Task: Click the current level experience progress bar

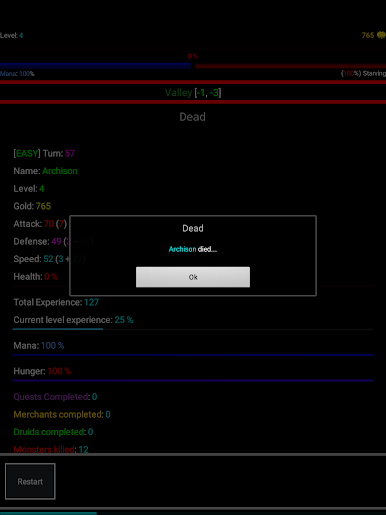Action: coord(193,329)
